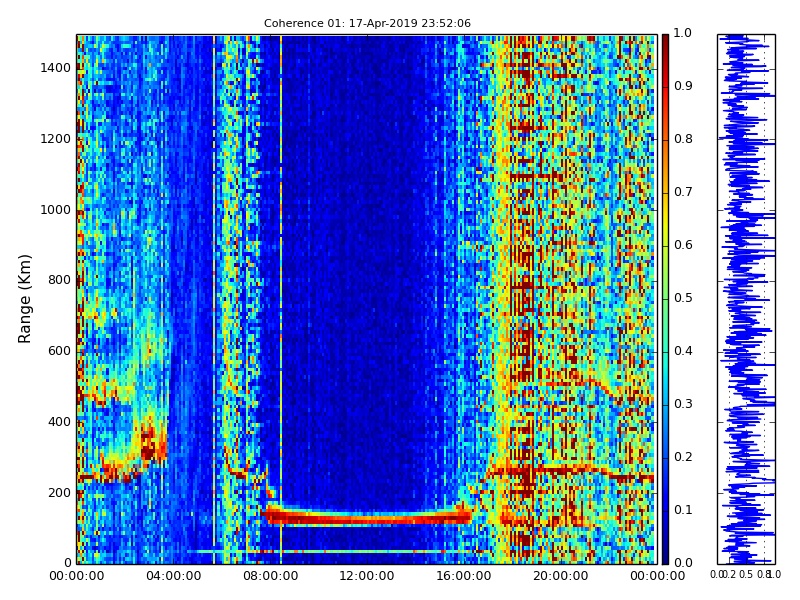The height and width of the screenshot is (600, 800).
Task: Click the colorbar 0.4 value label
Action: (683, 351)
